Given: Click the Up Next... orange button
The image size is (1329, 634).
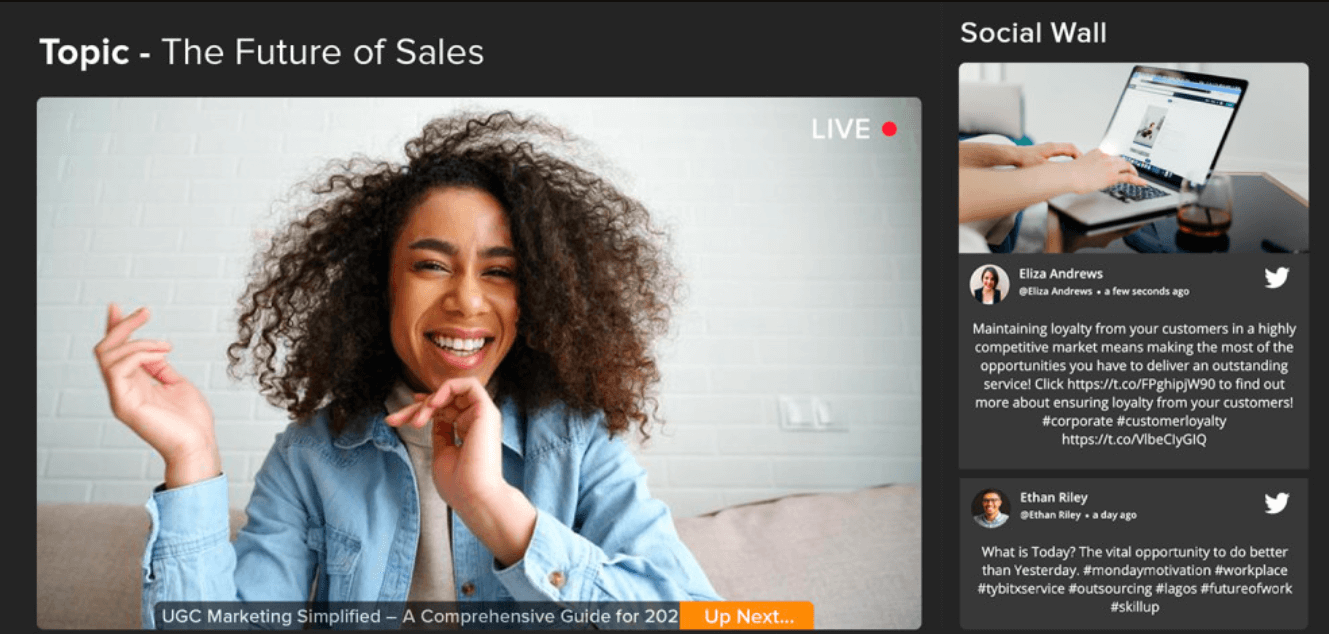Looking at the screenshot, I should 748,616.
